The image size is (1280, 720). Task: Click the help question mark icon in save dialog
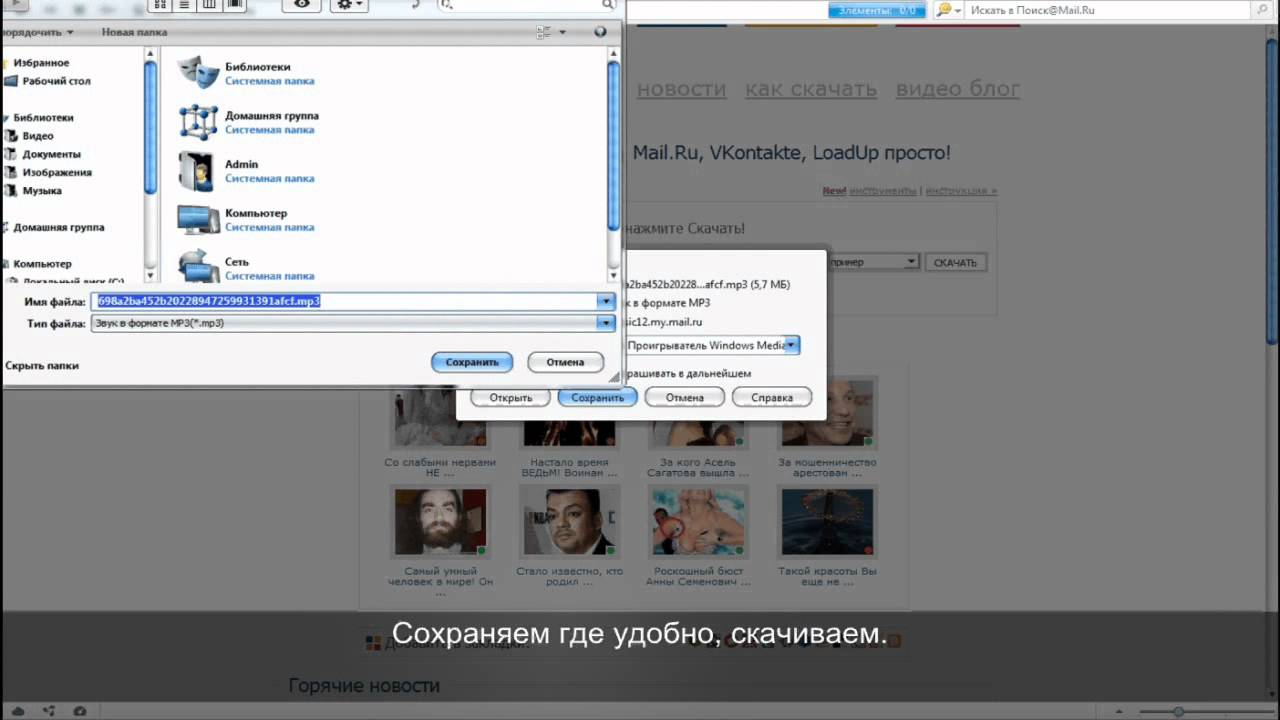[x=600, y=32]
